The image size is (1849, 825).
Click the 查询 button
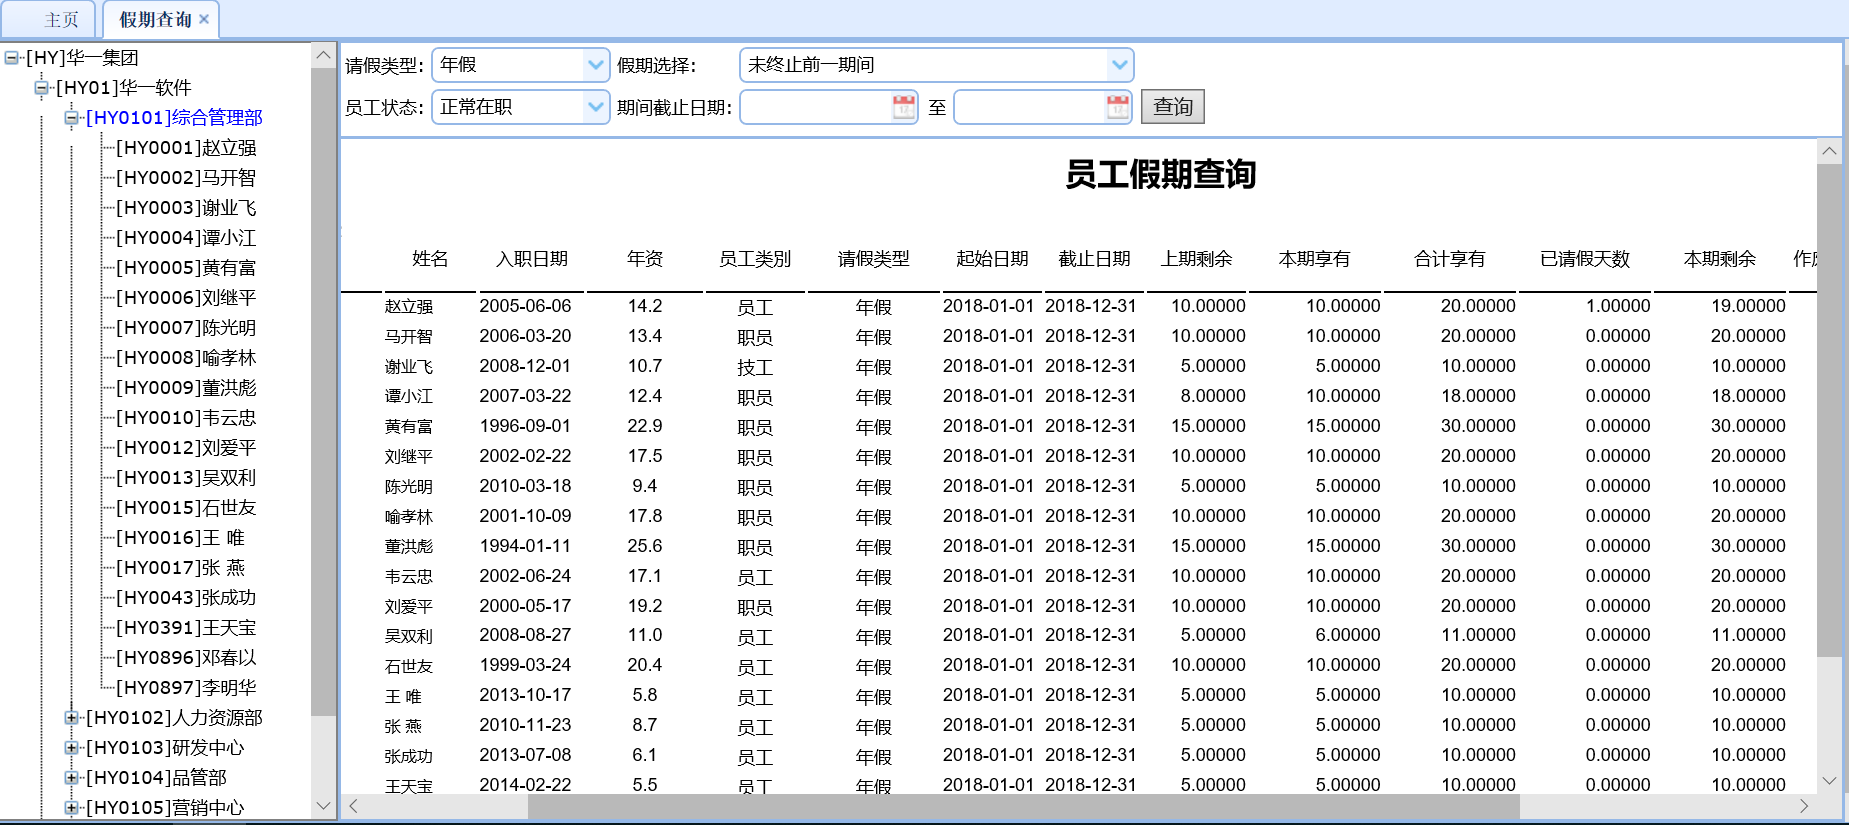tap(1172, 107)
